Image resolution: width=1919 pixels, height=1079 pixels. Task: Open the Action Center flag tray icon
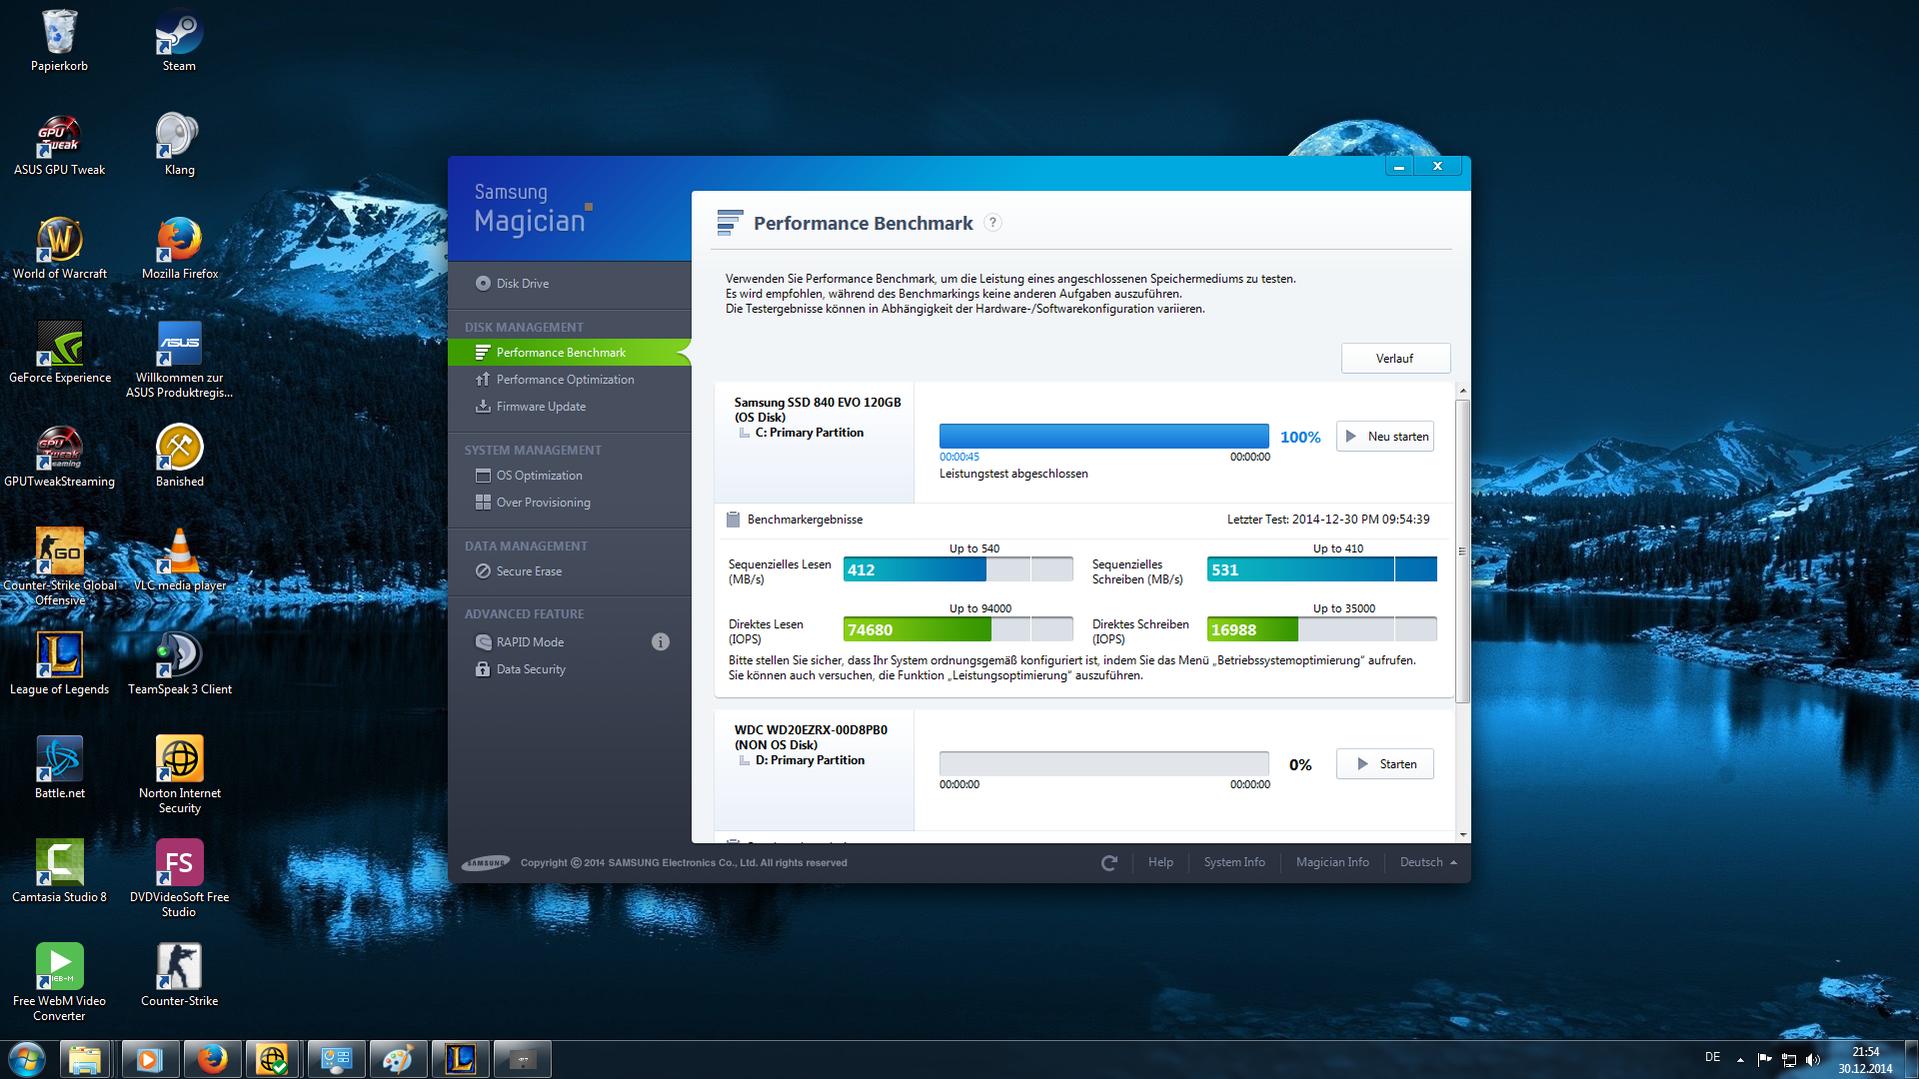click(x=1764, y=1059)
